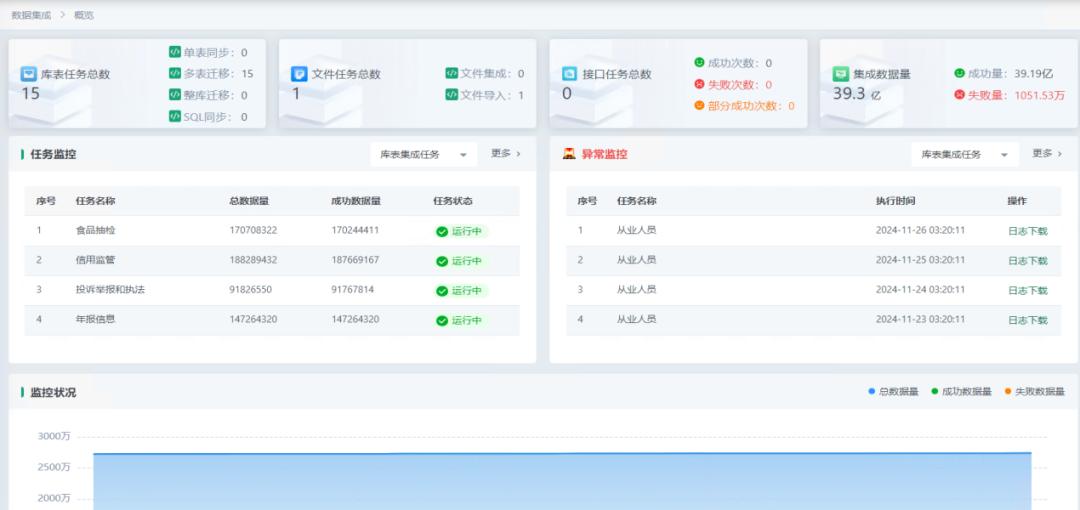Click the code icon beside 文件导入
1080x510 pixels.
pos(452,94)
